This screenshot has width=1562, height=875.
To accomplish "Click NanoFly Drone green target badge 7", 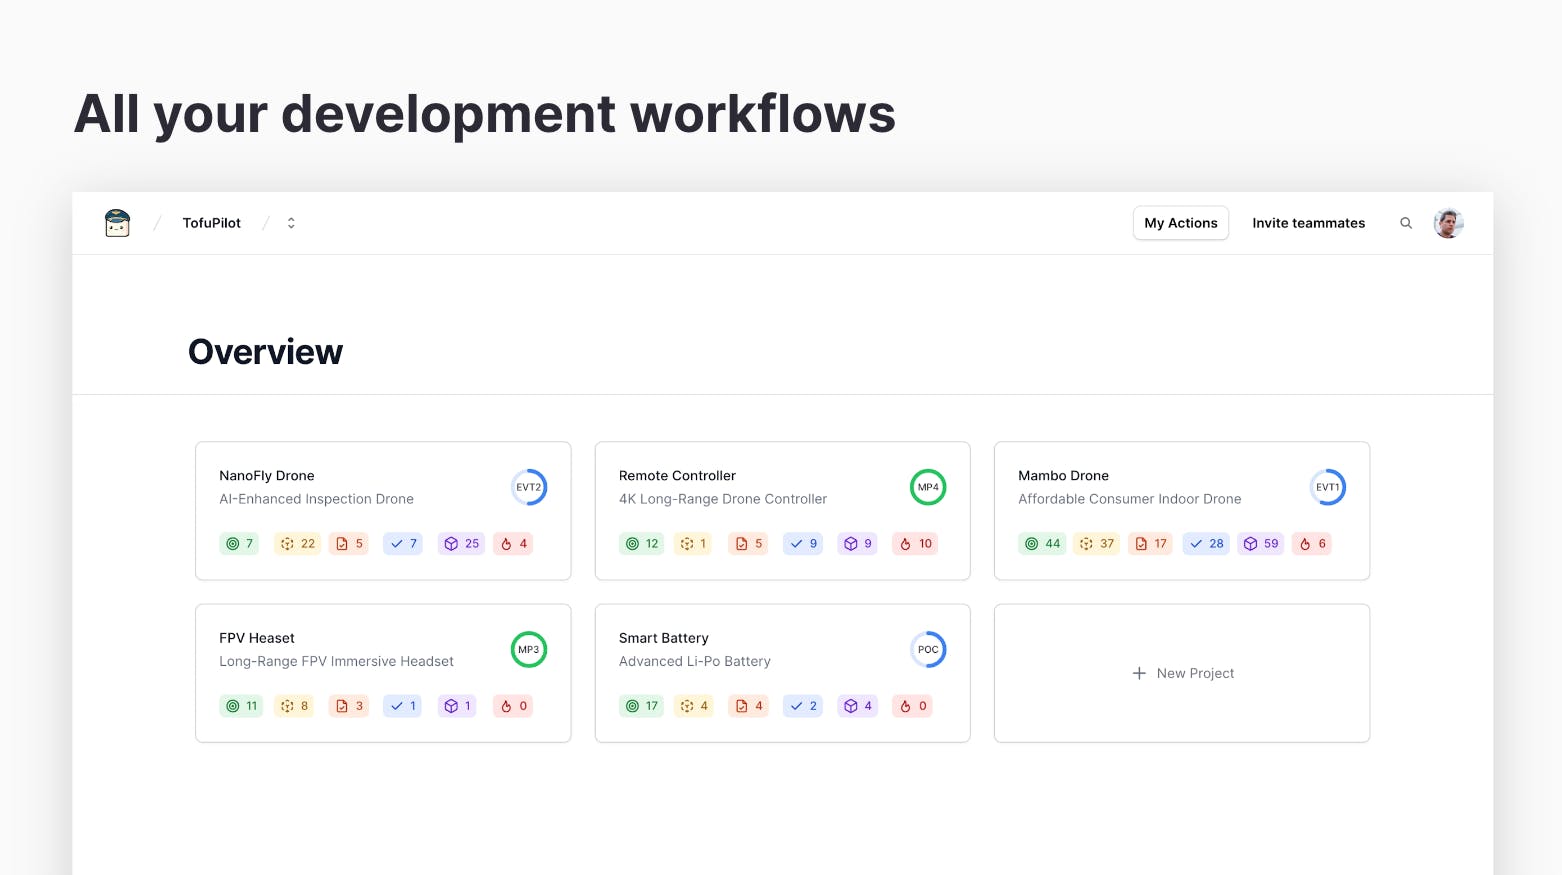I will coord(239,544).
